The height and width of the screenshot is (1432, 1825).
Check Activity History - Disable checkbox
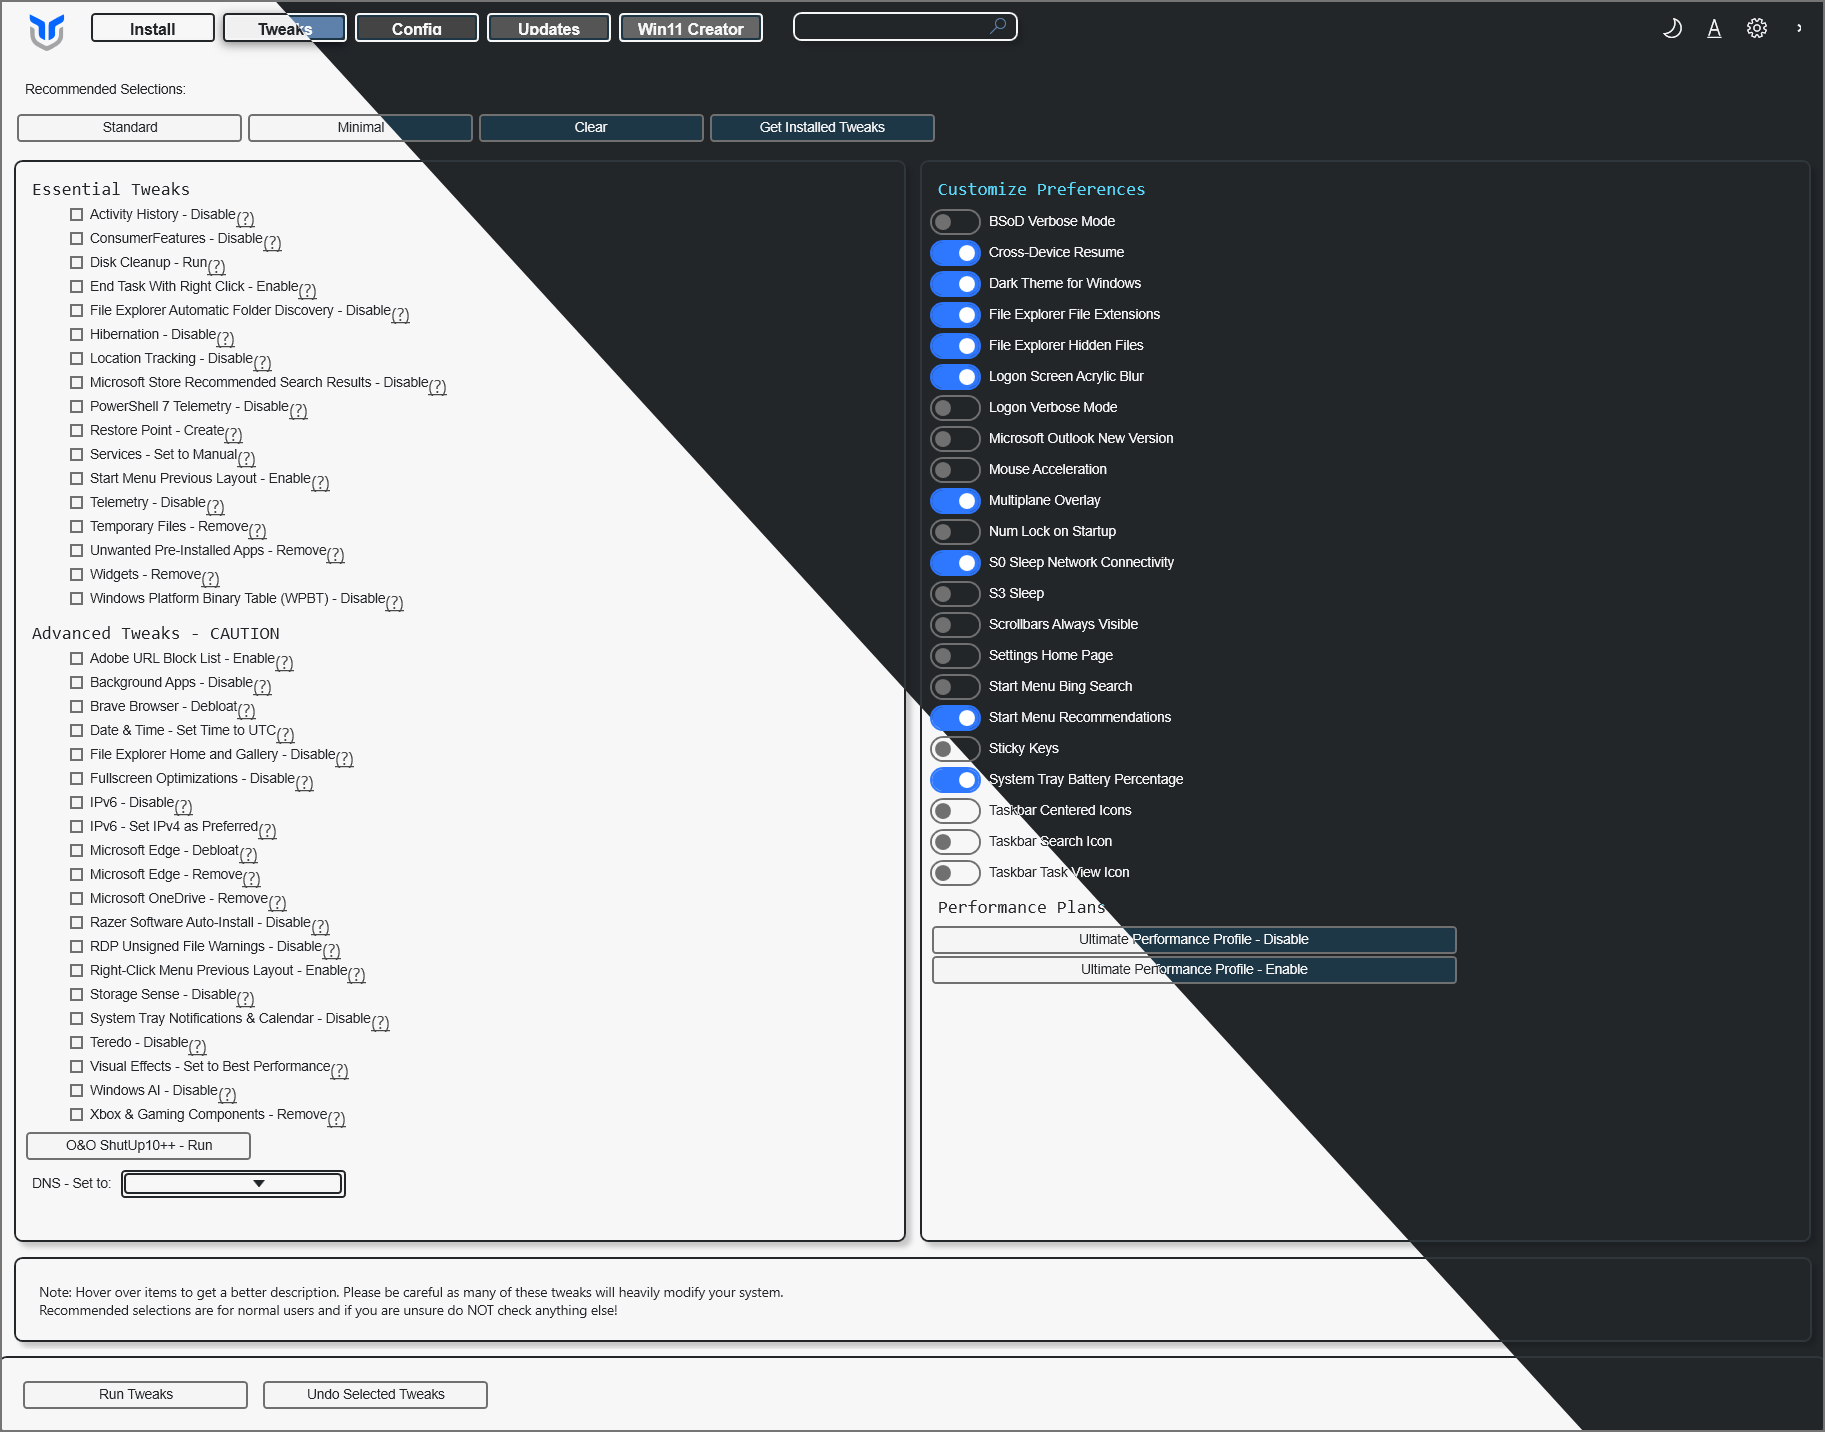point(76,214)
